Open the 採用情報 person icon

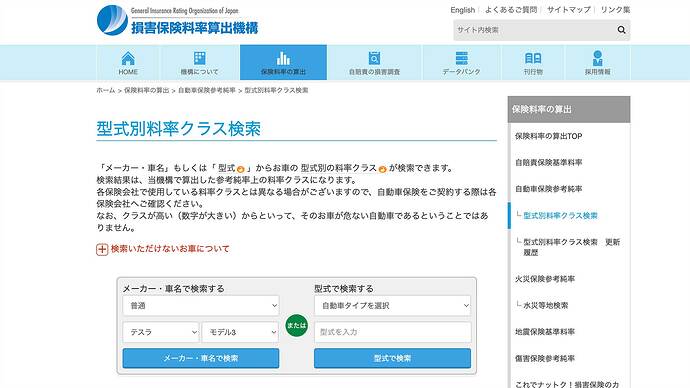click(597, 58)
